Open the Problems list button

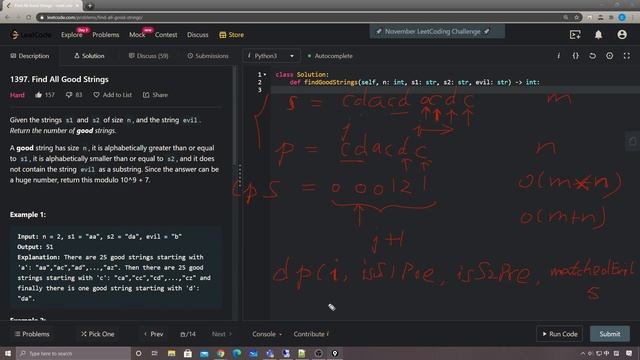(32, 334)
